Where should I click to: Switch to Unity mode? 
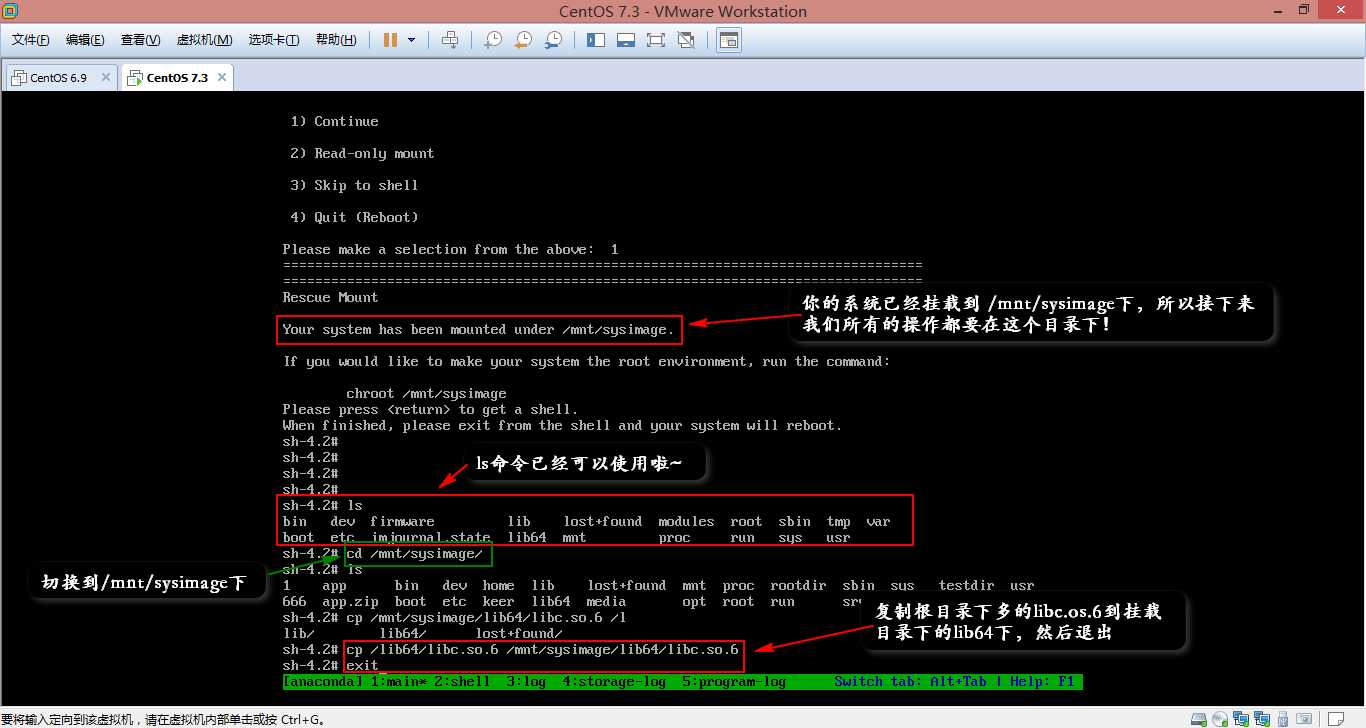pos(686,40)
